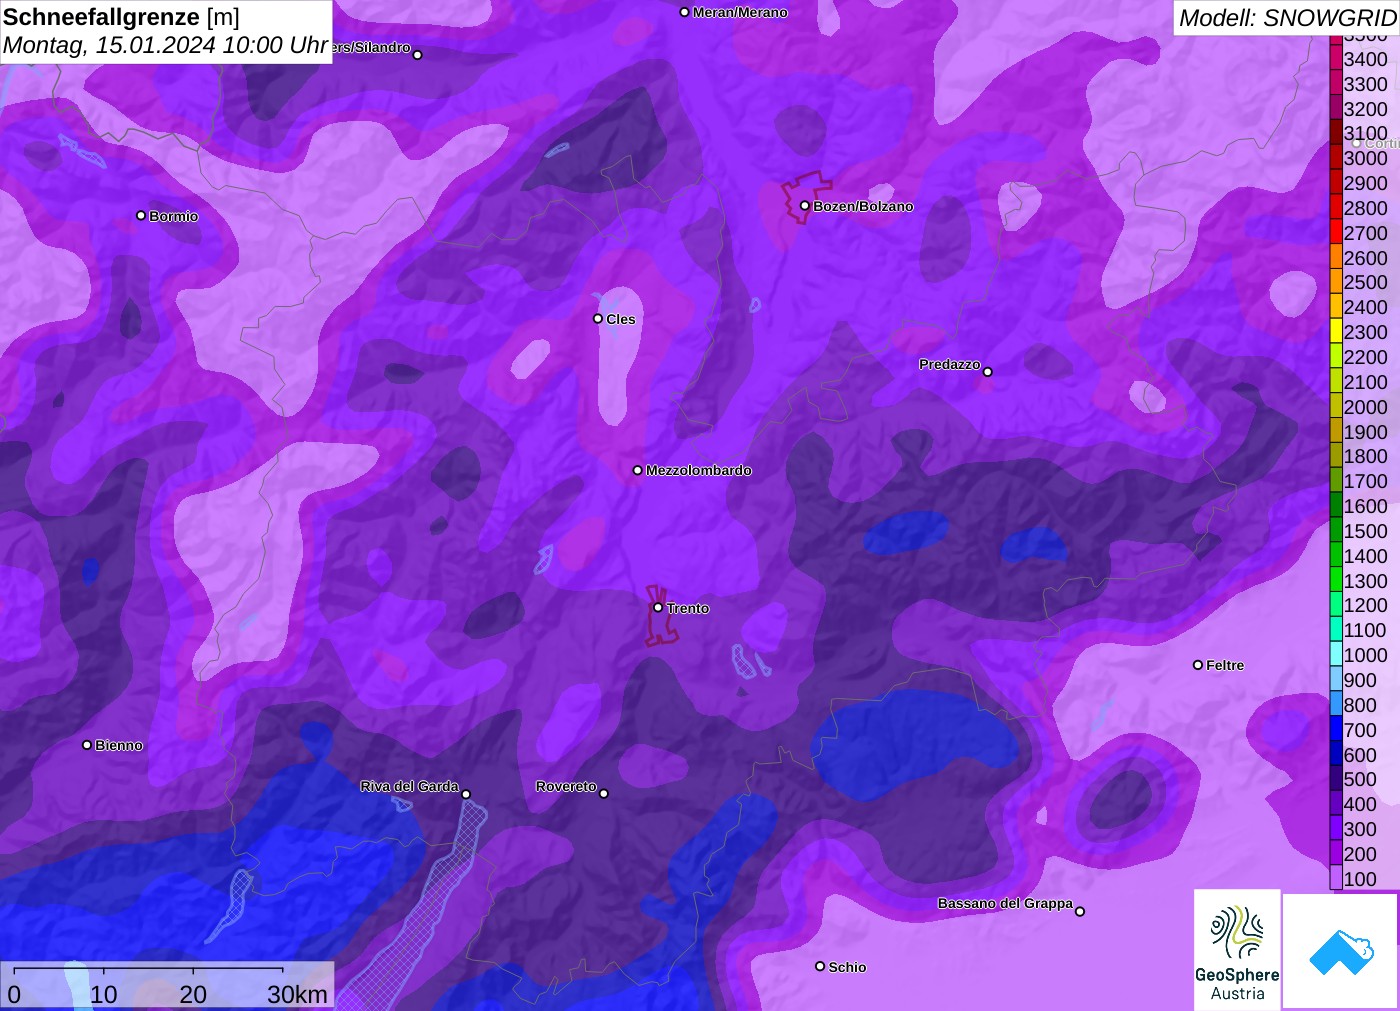Select the Feltre location marker
Screen dimensions: 1400x1011
click(1198, 665)
